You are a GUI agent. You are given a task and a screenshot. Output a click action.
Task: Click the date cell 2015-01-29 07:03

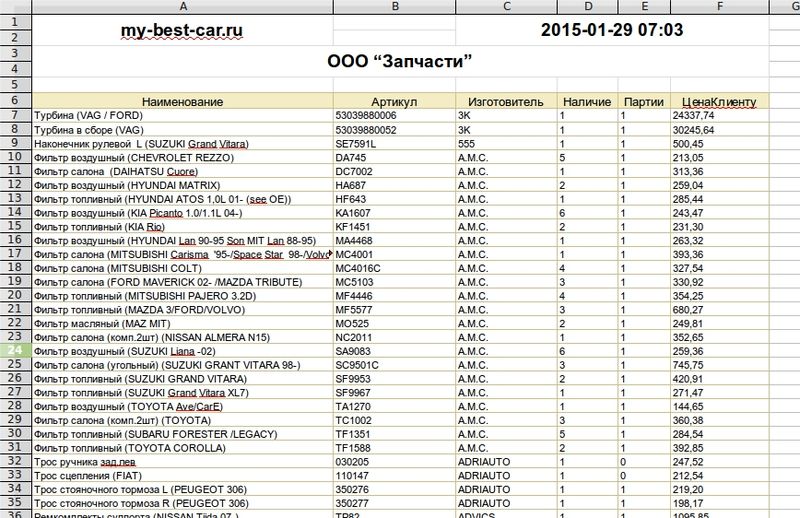[612, 30]
